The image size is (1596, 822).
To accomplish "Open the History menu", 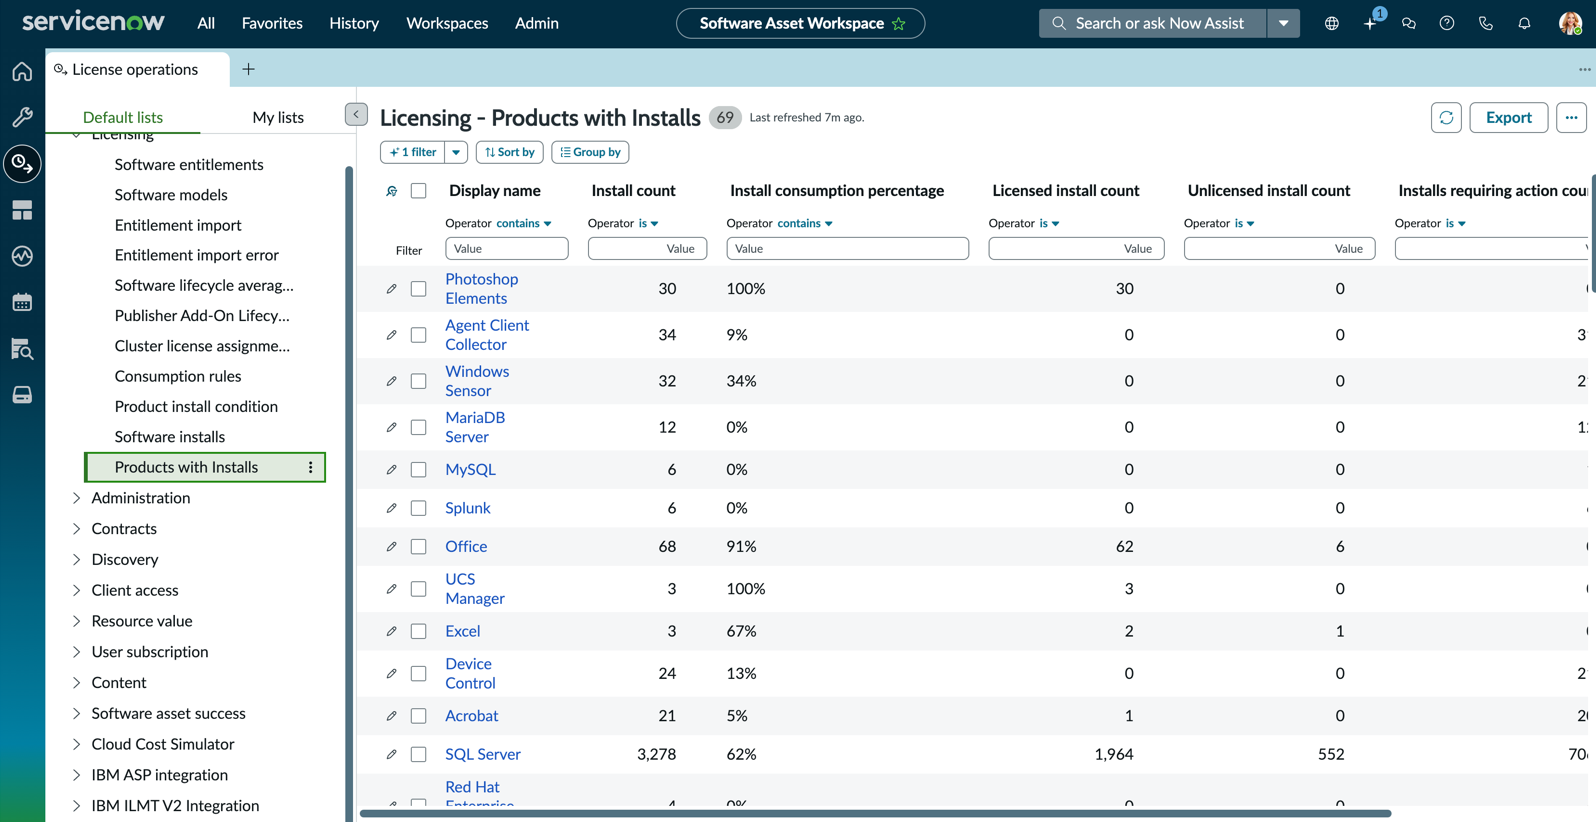I will point(354,23).
